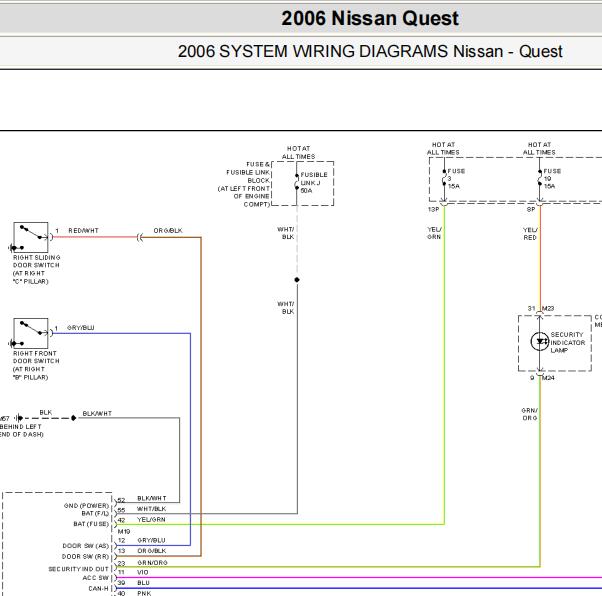The image size is (602, 596).
Task: Click "FUSIBLE LINK J 50A" text
Action: (314, 183)
